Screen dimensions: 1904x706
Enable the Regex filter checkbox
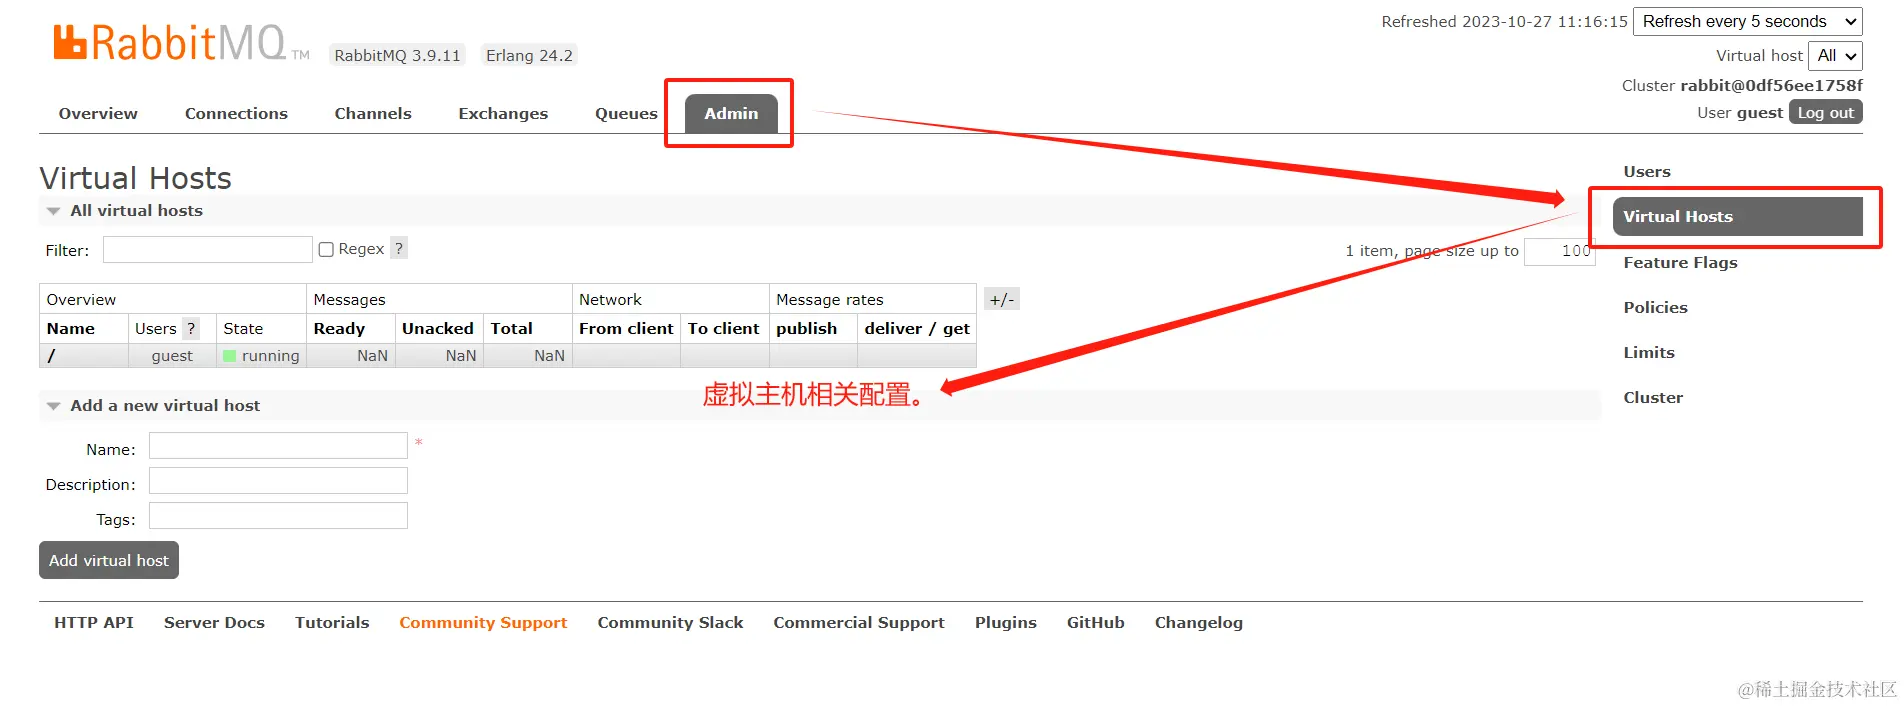326,249
